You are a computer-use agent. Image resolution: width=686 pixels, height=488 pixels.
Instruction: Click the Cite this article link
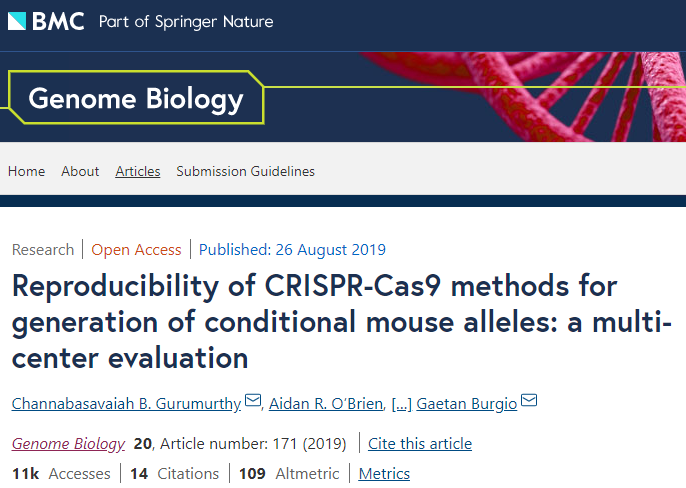(420, 443)
